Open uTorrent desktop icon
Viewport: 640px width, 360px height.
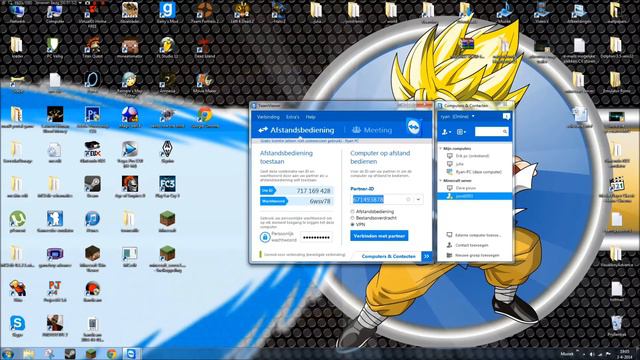(x=17, y=222)
